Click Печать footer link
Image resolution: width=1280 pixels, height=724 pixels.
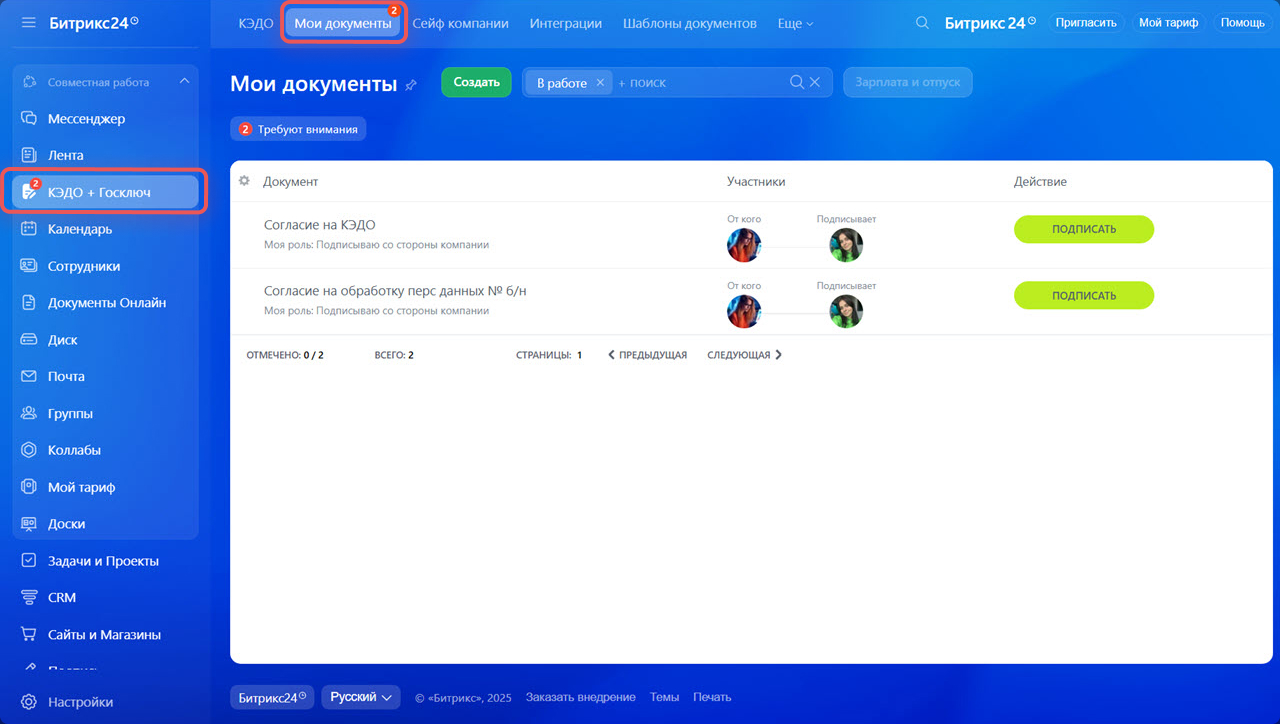pyautogui.click(x=712, y=697)
